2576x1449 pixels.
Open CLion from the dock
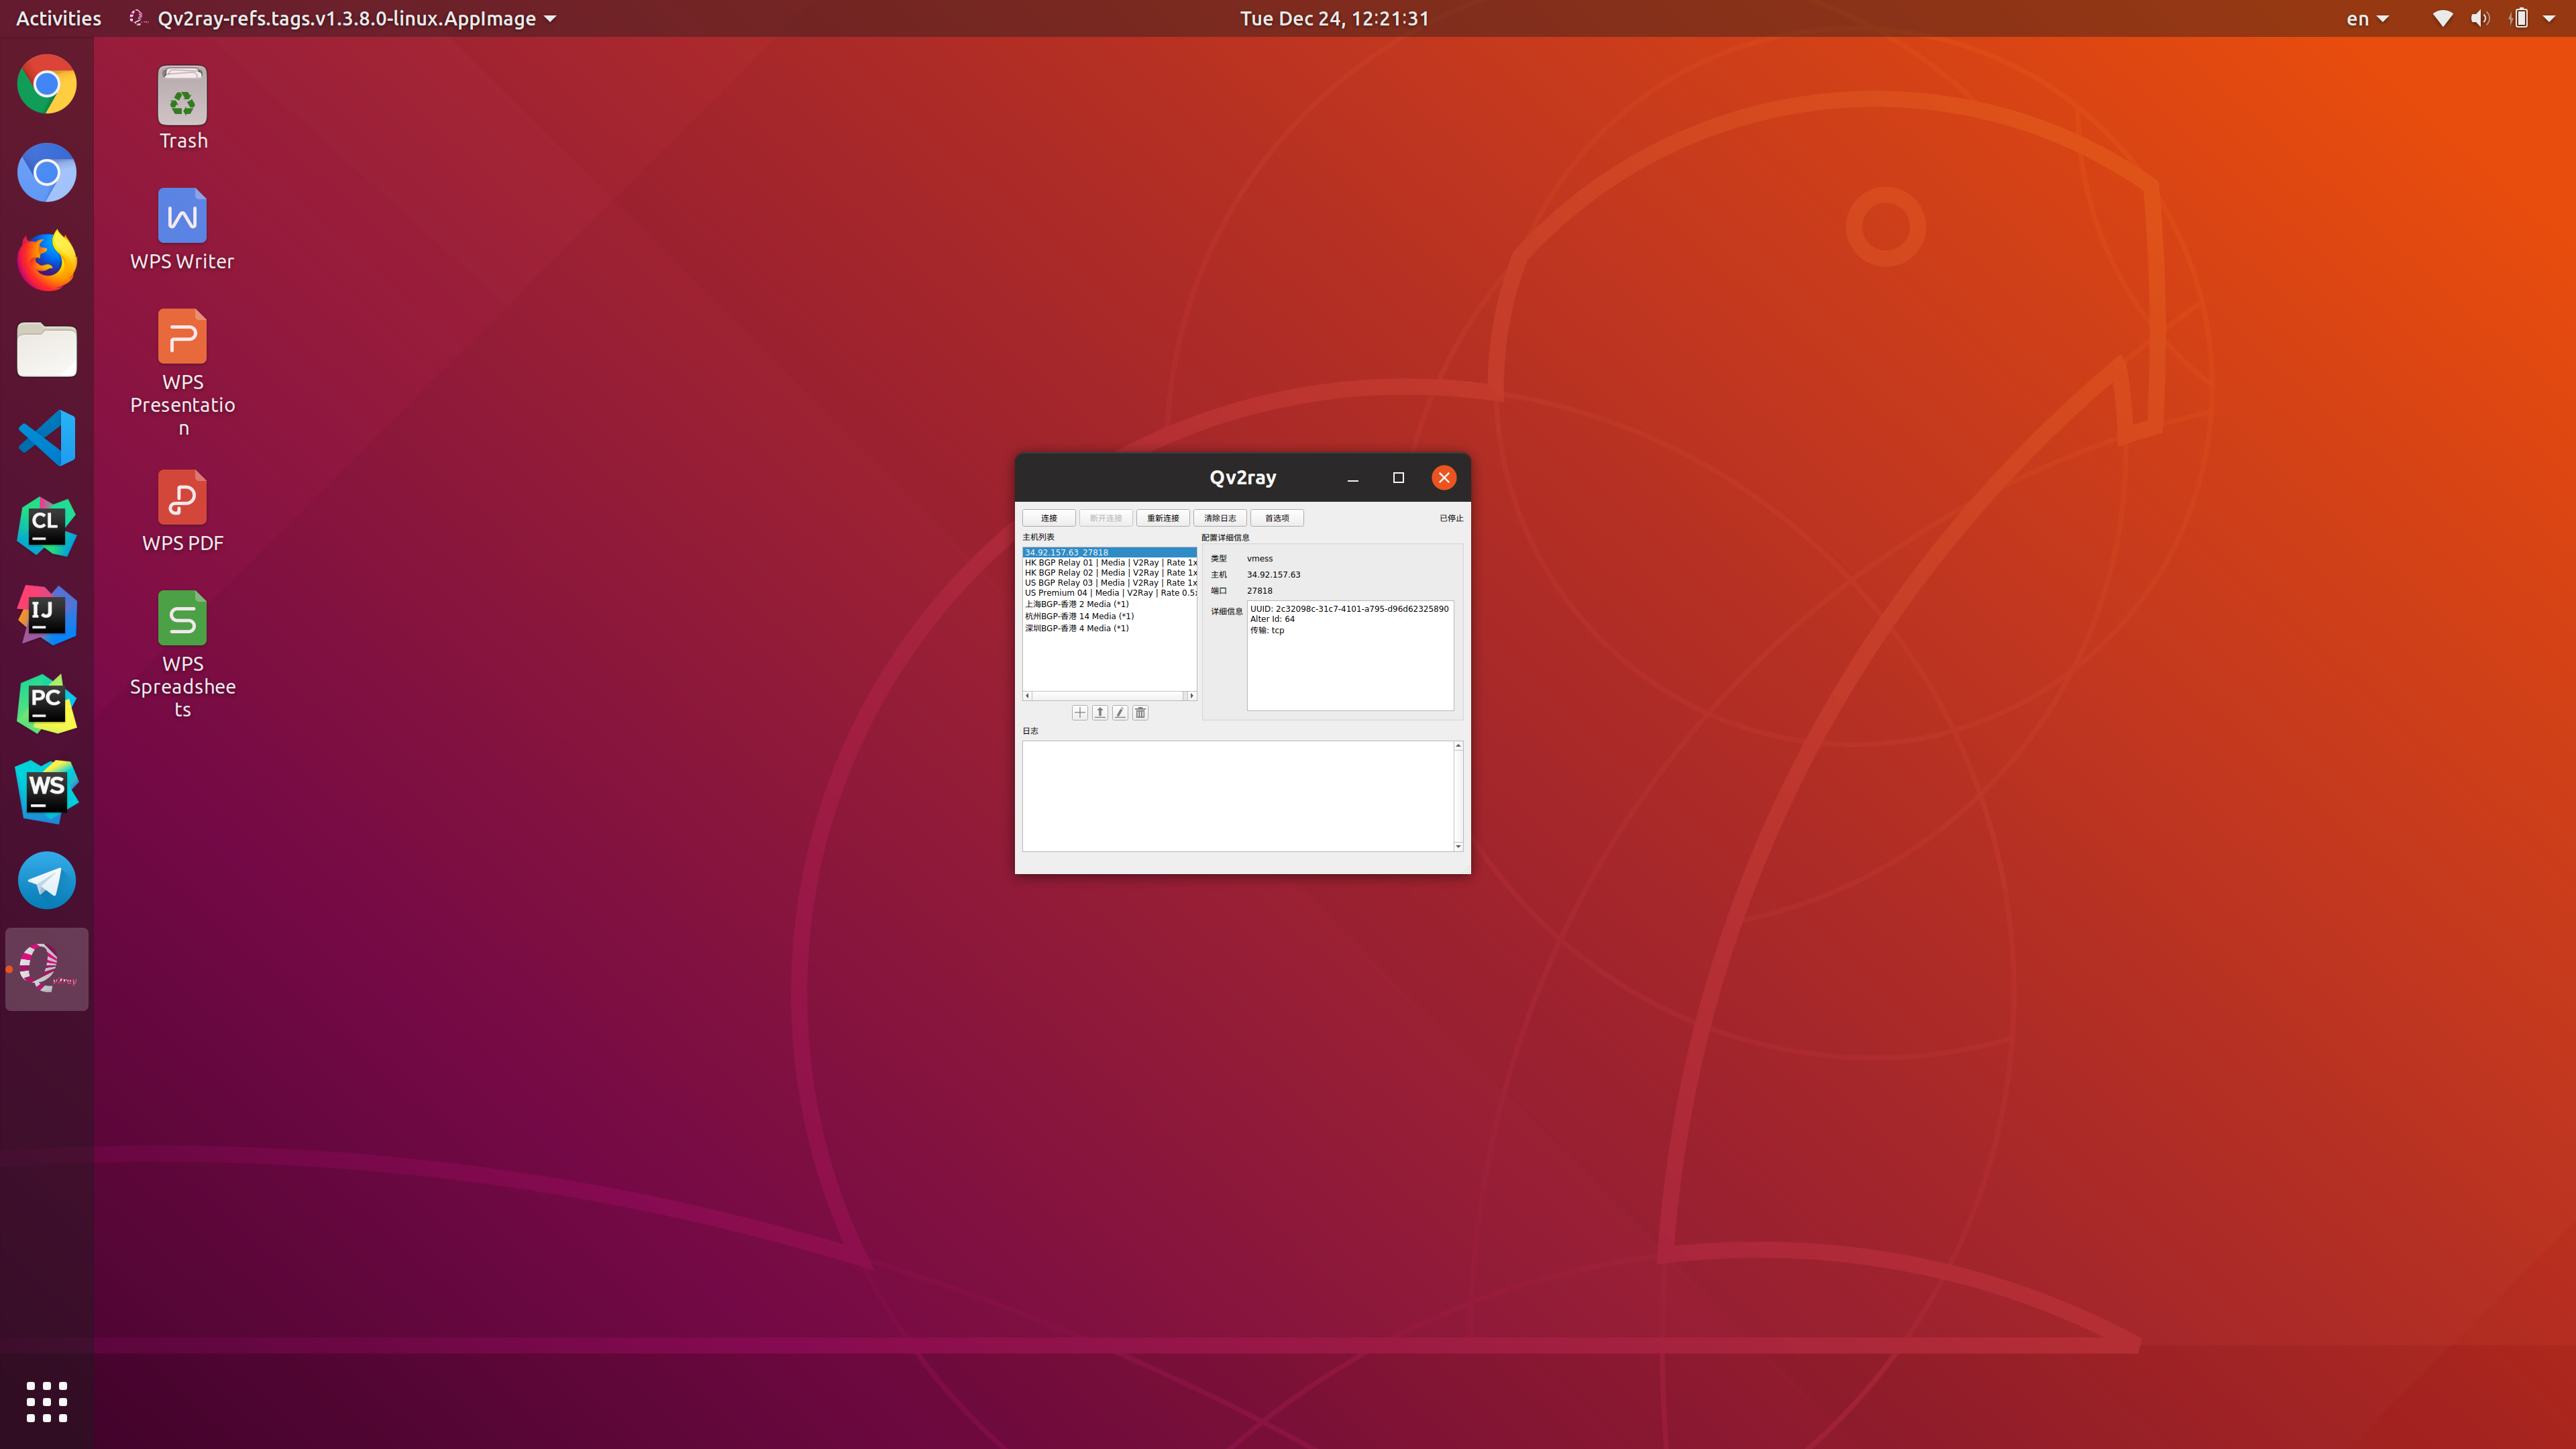(x=46, y=526)
